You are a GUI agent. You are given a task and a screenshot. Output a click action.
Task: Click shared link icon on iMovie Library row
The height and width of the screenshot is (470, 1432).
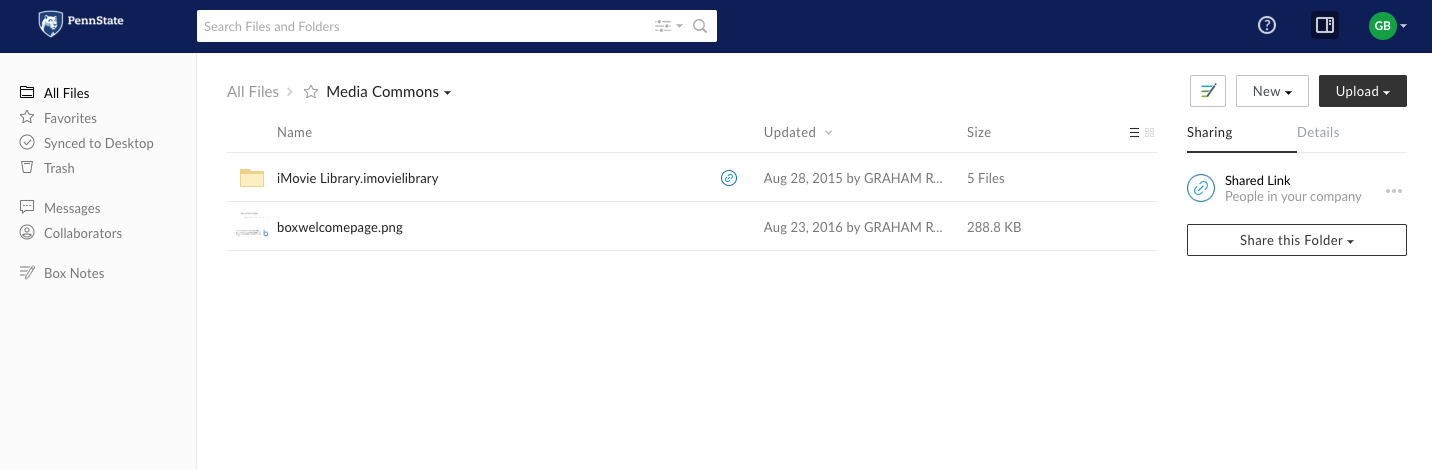(729, 178)
